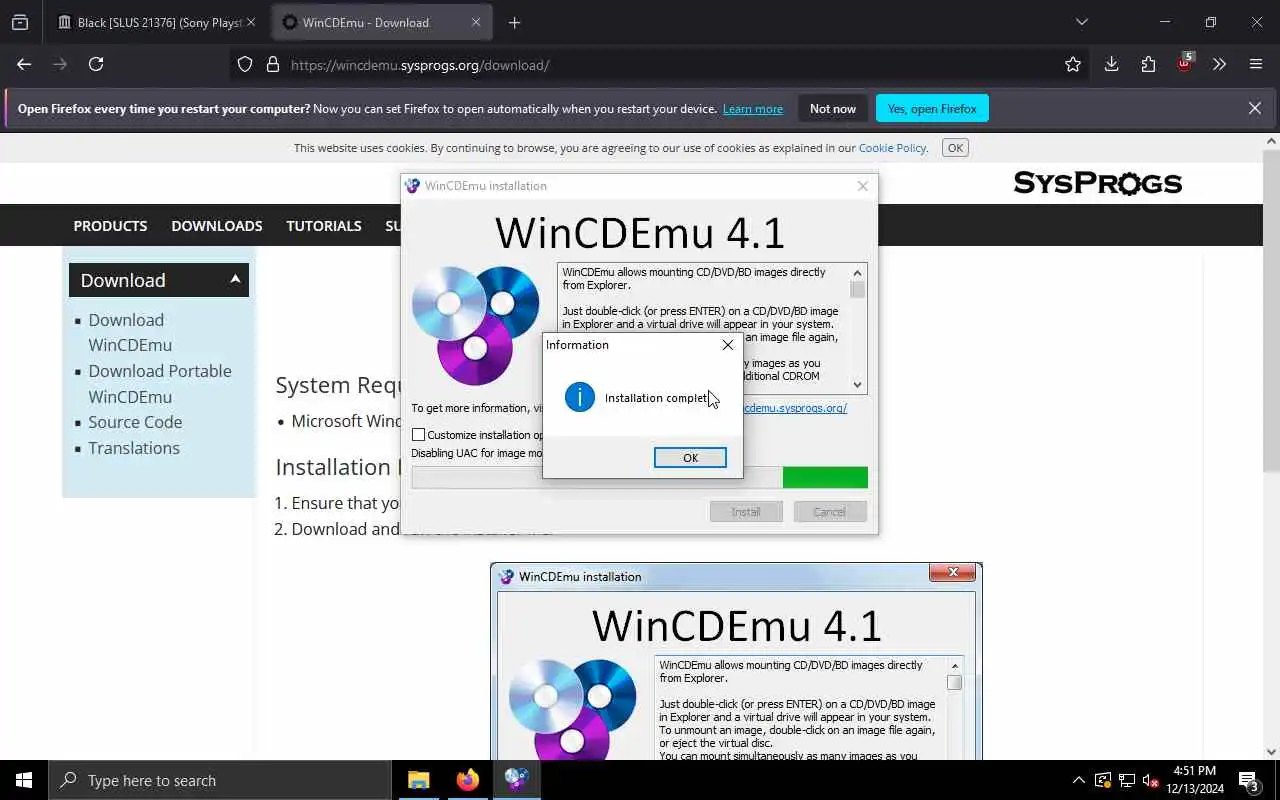Screen dimensions: 1280x800
Task: Close the Black [SLUS 21376] tab
Action: coord(251,22)
